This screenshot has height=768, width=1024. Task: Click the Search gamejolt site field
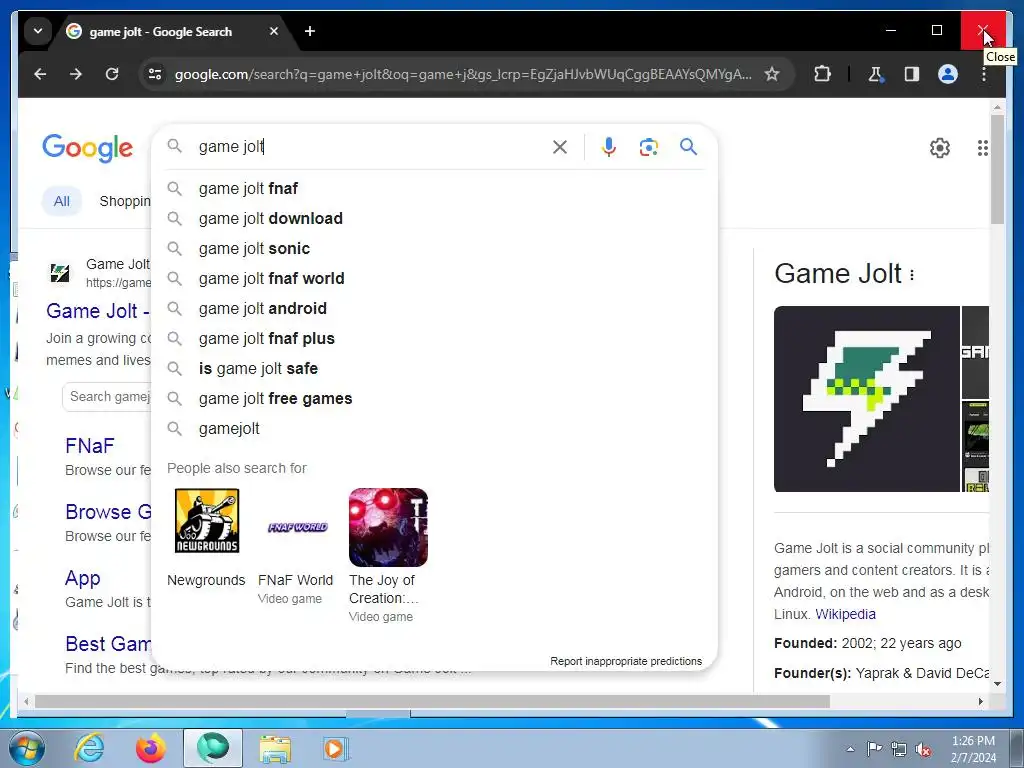(x=107, y=397)
